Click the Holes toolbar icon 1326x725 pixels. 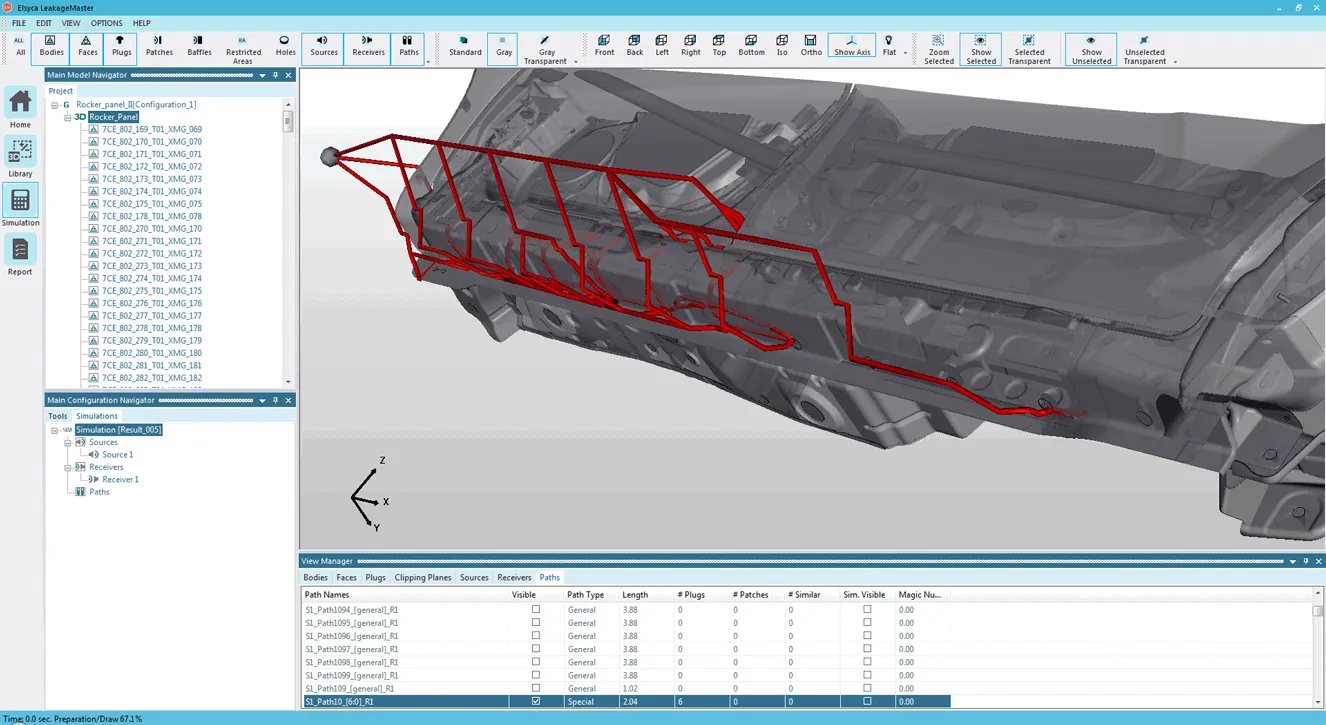pyautogui.click(x=285, y=46)
